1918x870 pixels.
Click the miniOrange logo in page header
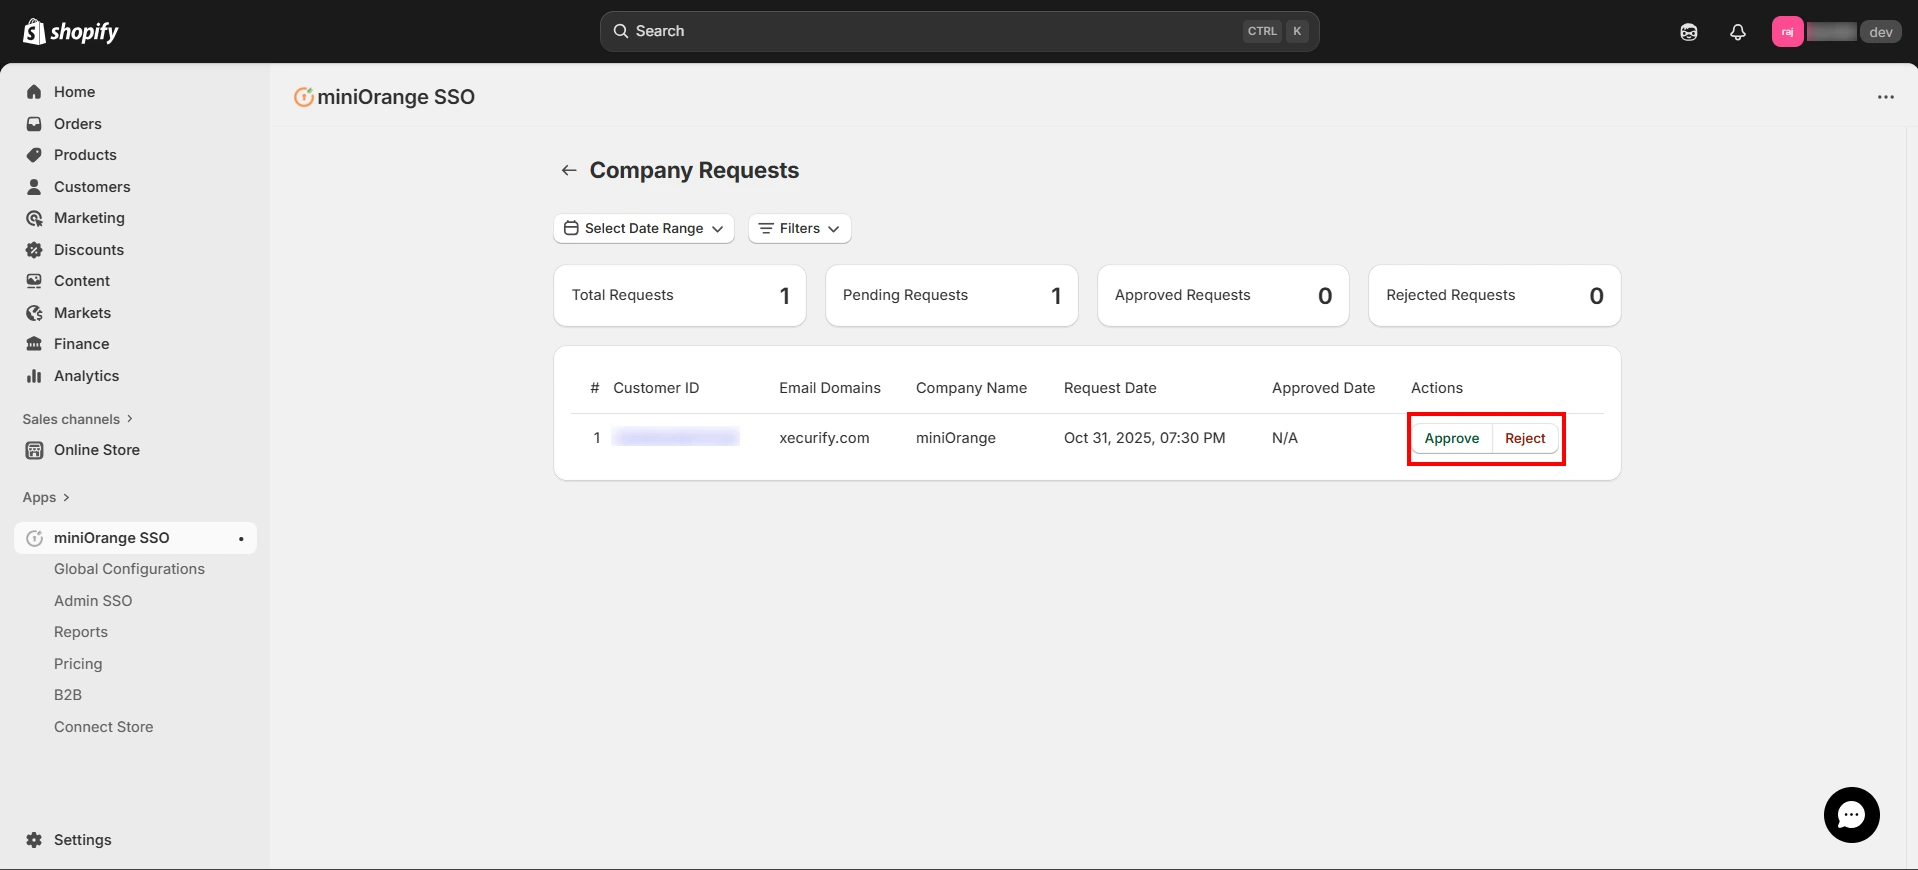(x=303, y=97)
